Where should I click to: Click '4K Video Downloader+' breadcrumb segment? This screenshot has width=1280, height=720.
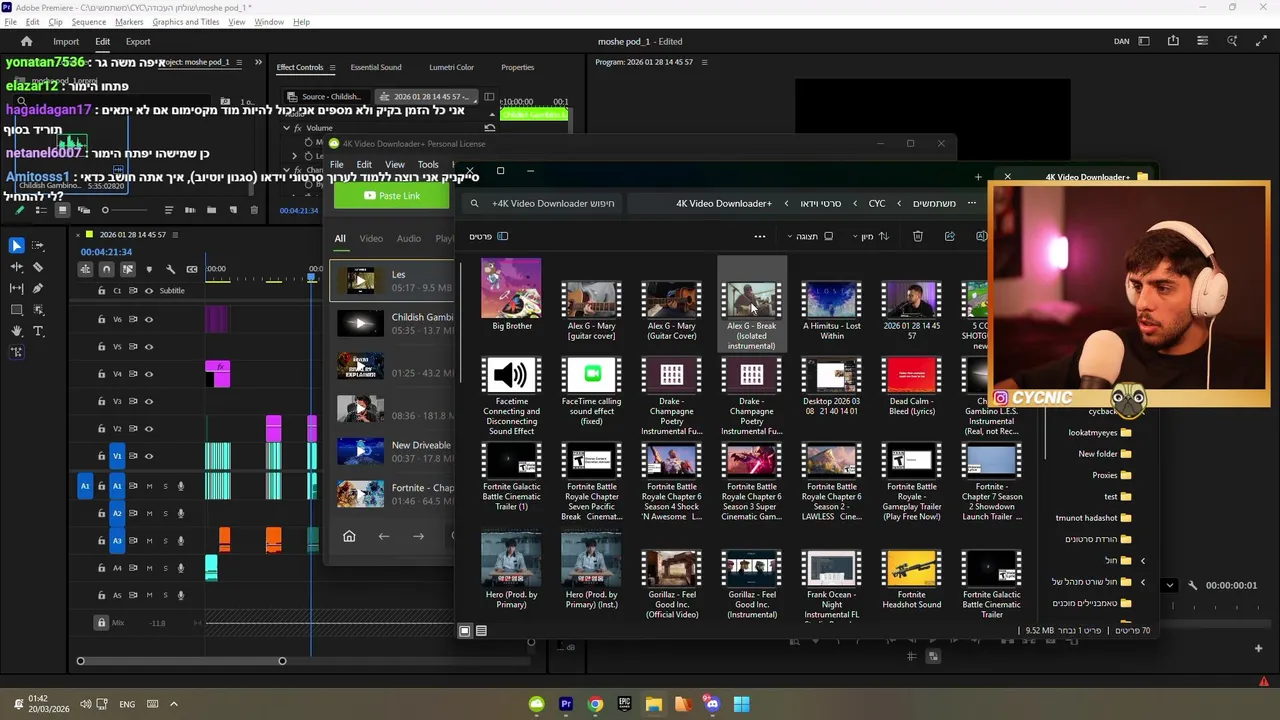(724, 203)
